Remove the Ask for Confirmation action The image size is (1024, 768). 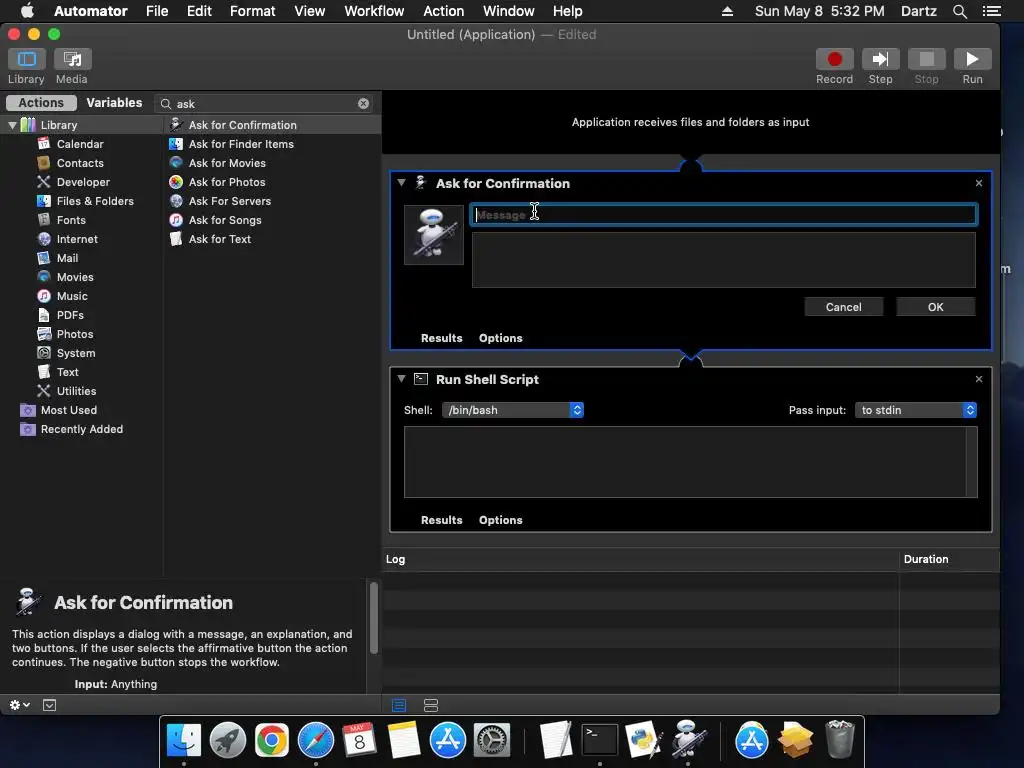point(978,183)
